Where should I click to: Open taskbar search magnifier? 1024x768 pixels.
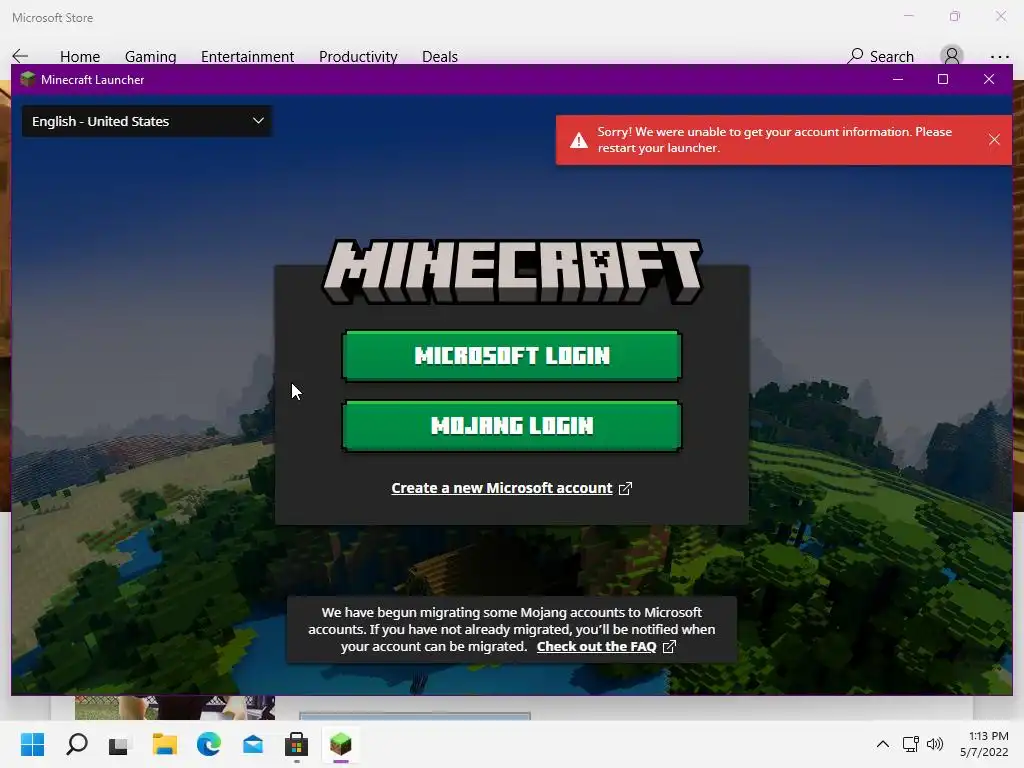[x=77, y=744]
